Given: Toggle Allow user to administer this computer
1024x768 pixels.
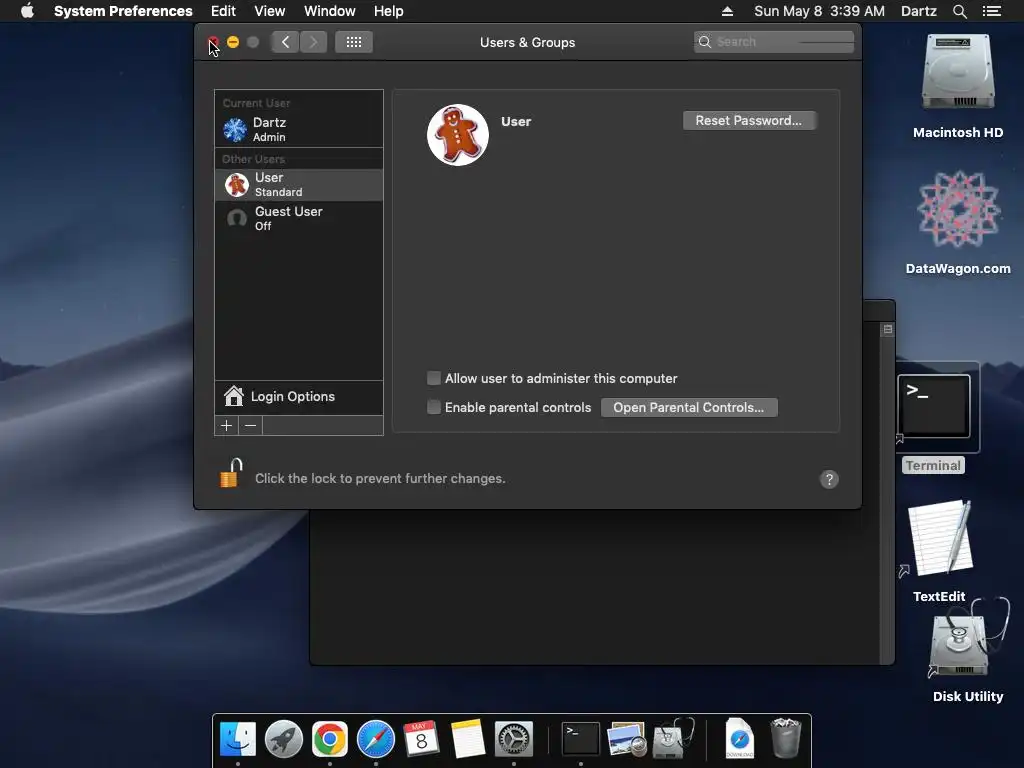Looking at the screenshot, I should (434, 378).
